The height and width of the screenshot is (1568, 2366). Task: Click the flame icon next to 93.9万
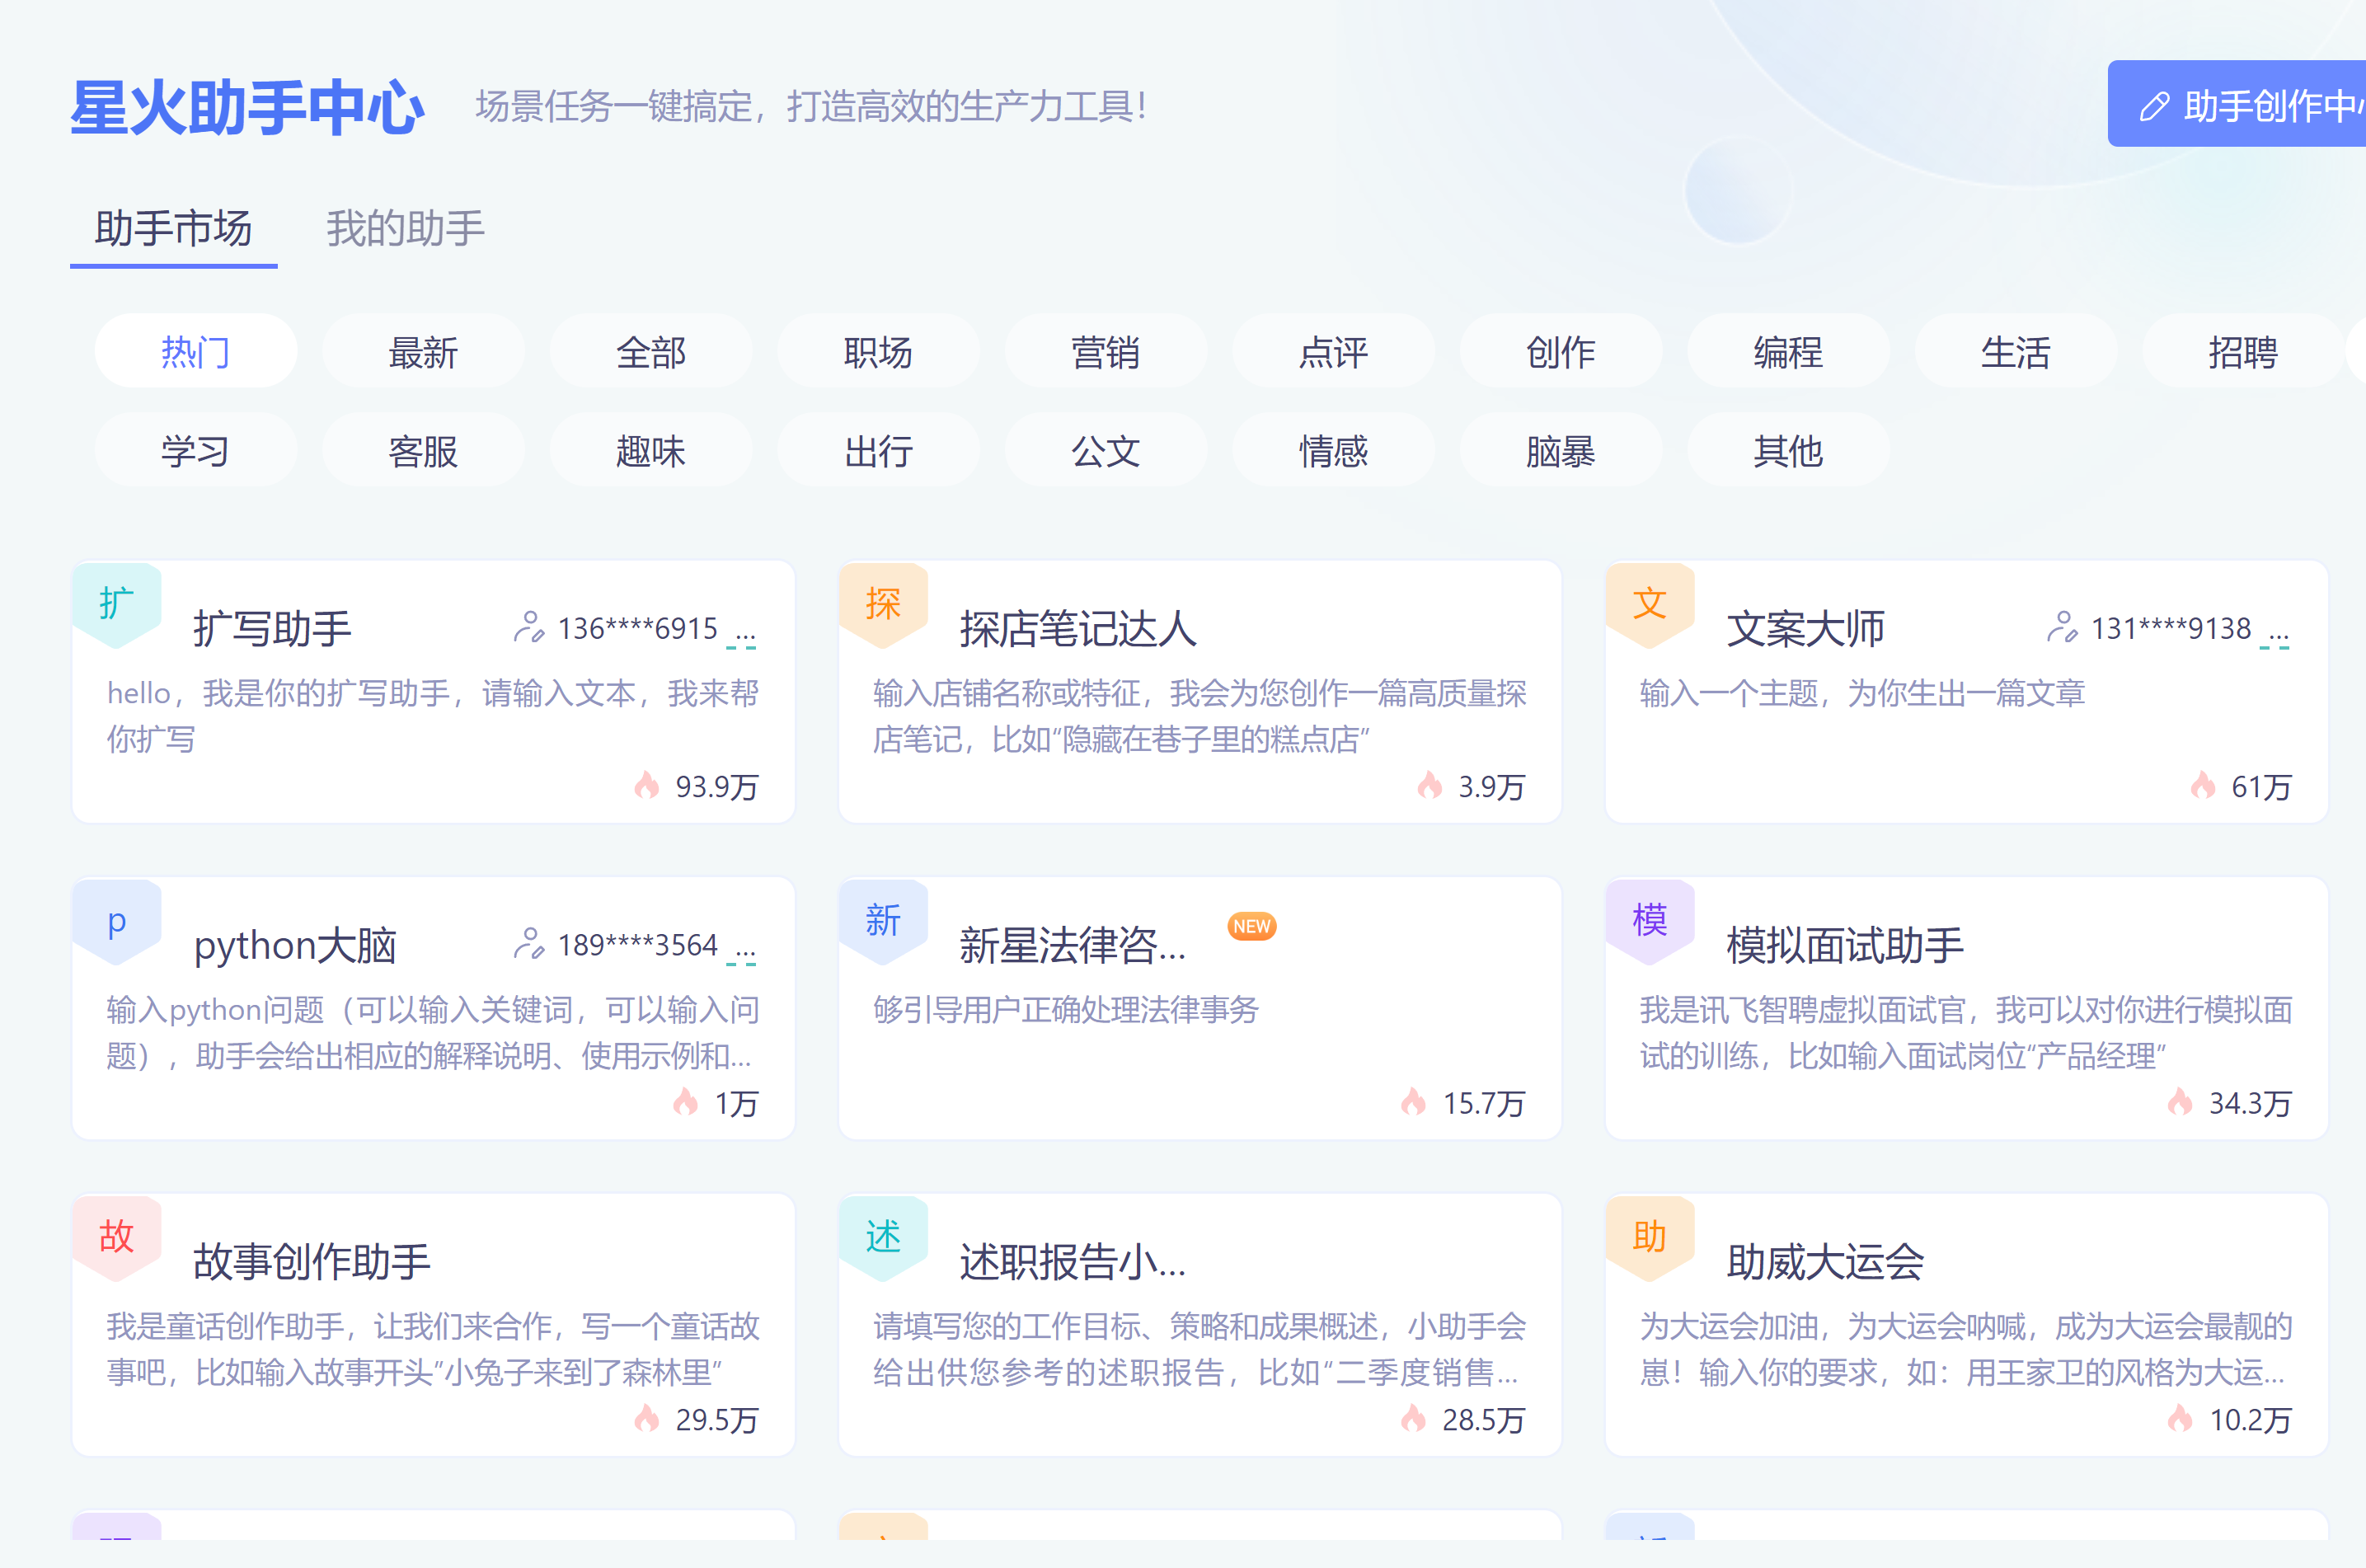647,786
